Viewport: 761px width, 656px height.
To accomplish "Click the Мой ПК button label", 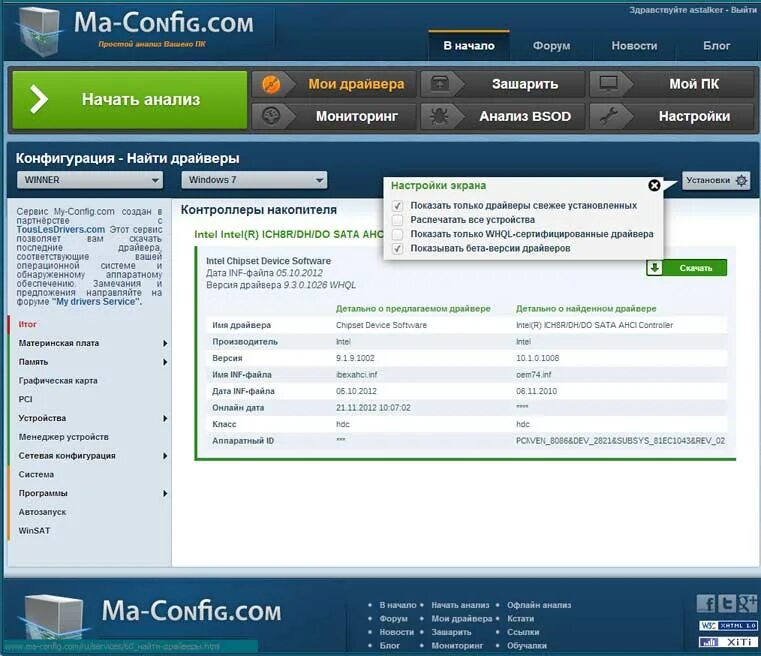I will 694,84.
